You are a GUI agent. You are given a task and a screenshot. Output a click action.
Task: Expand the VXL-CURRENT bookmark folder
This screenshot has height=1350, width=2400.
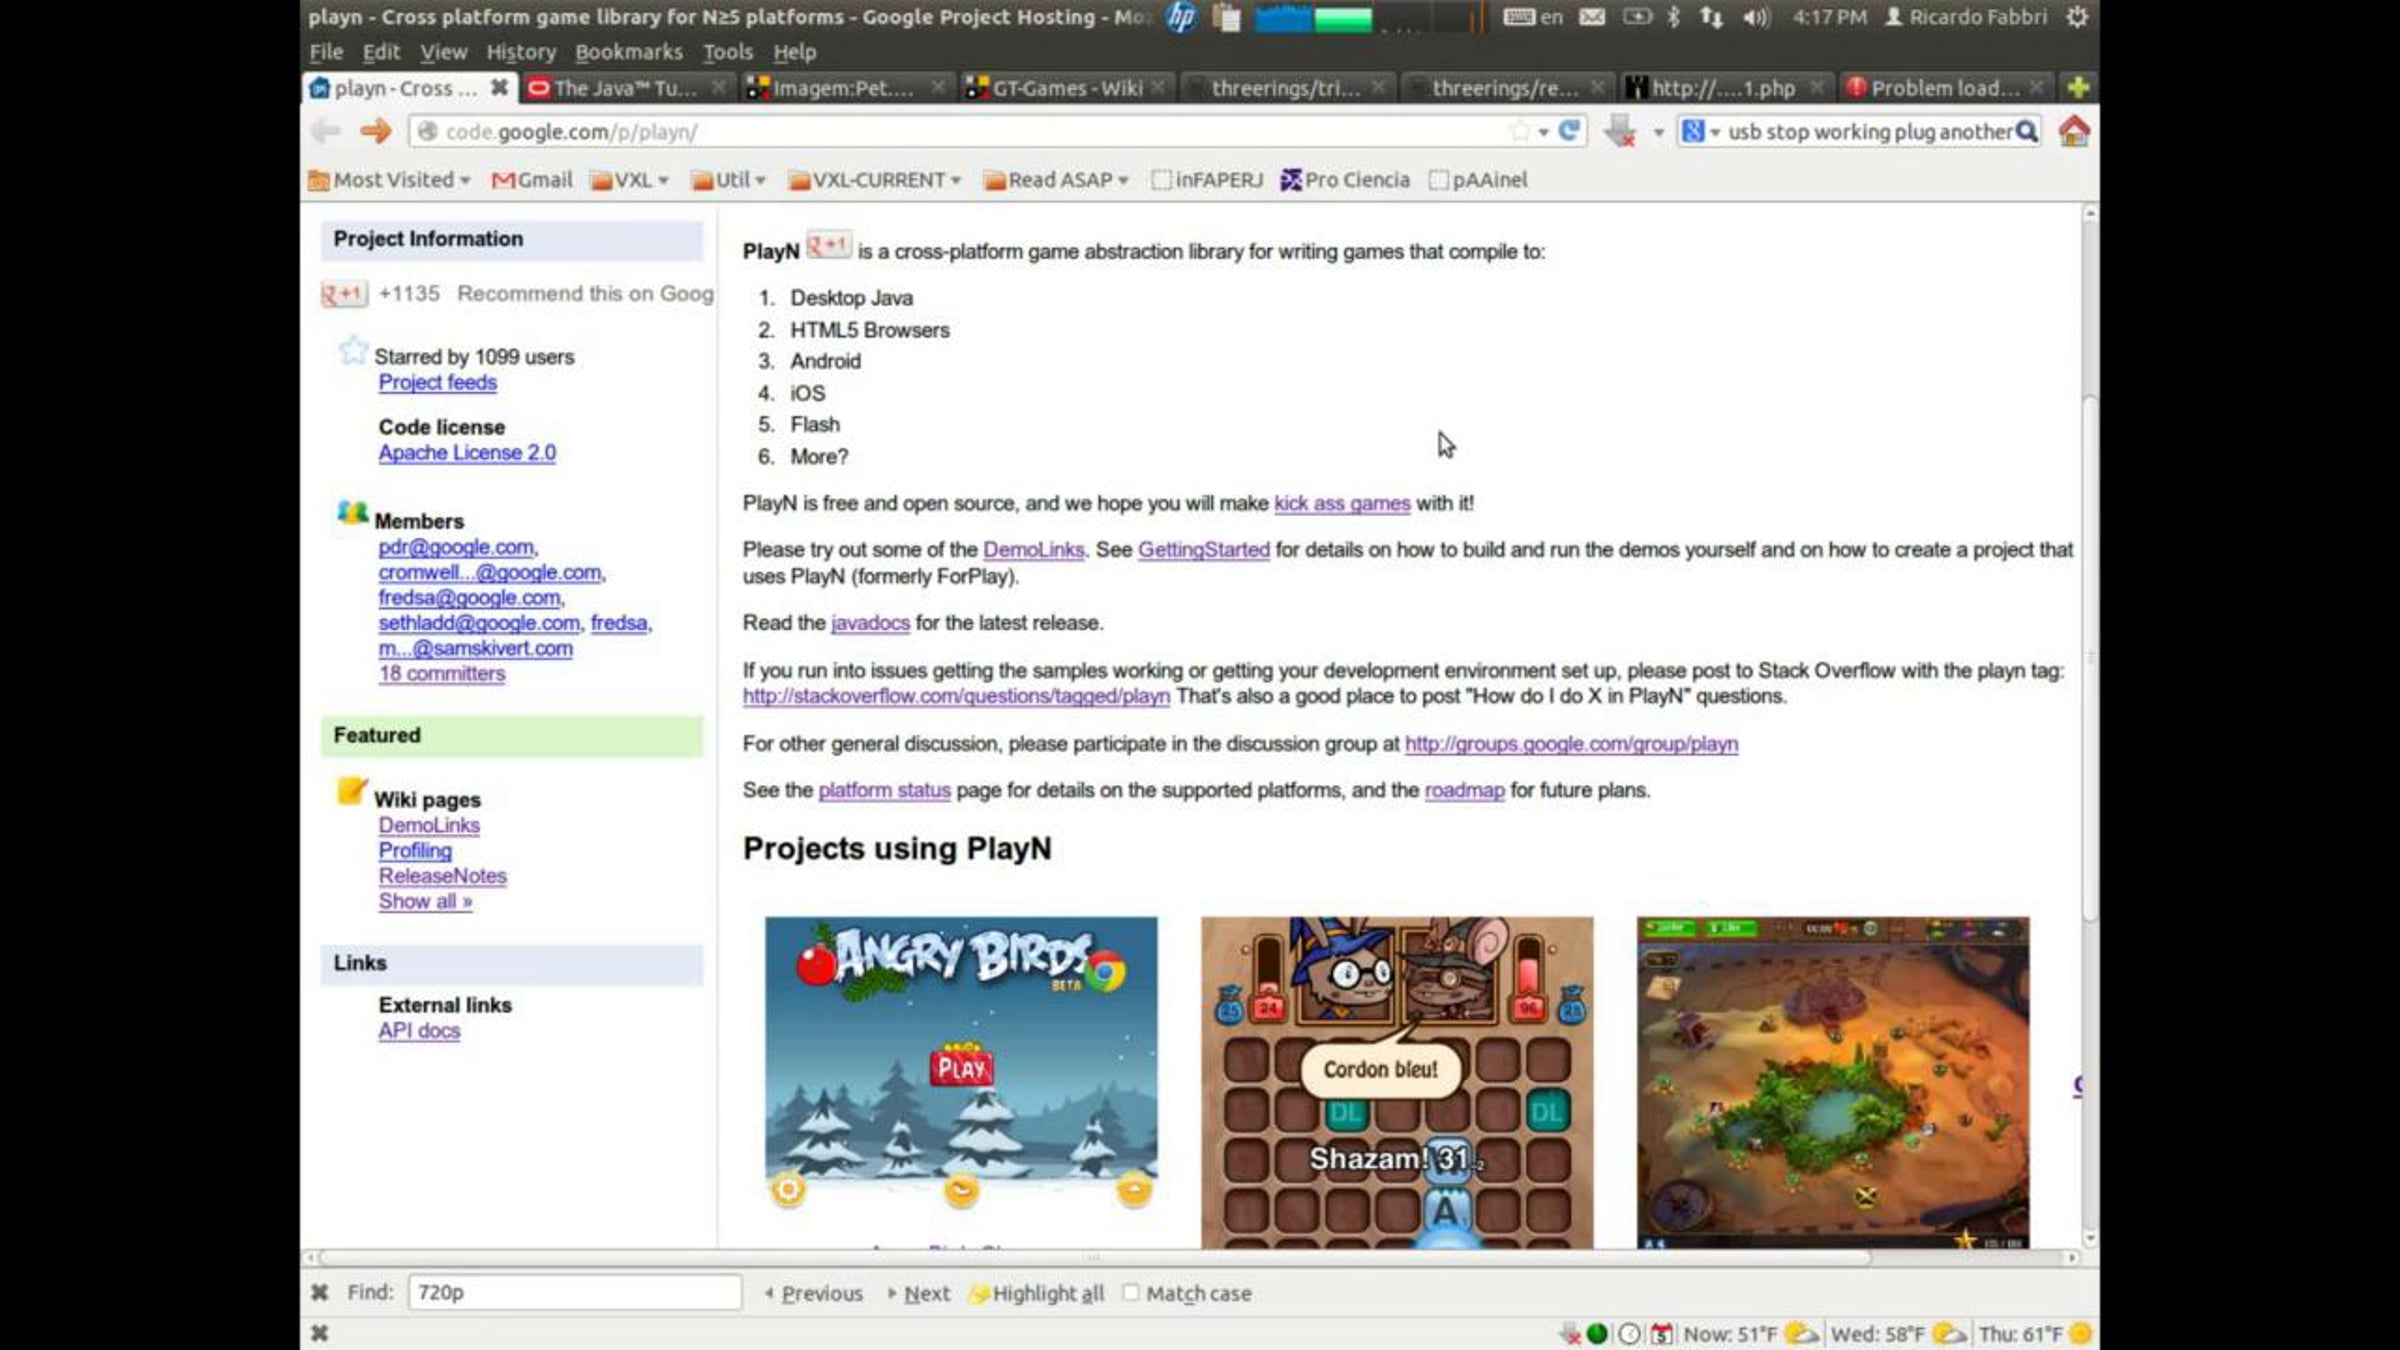[875, 180]
